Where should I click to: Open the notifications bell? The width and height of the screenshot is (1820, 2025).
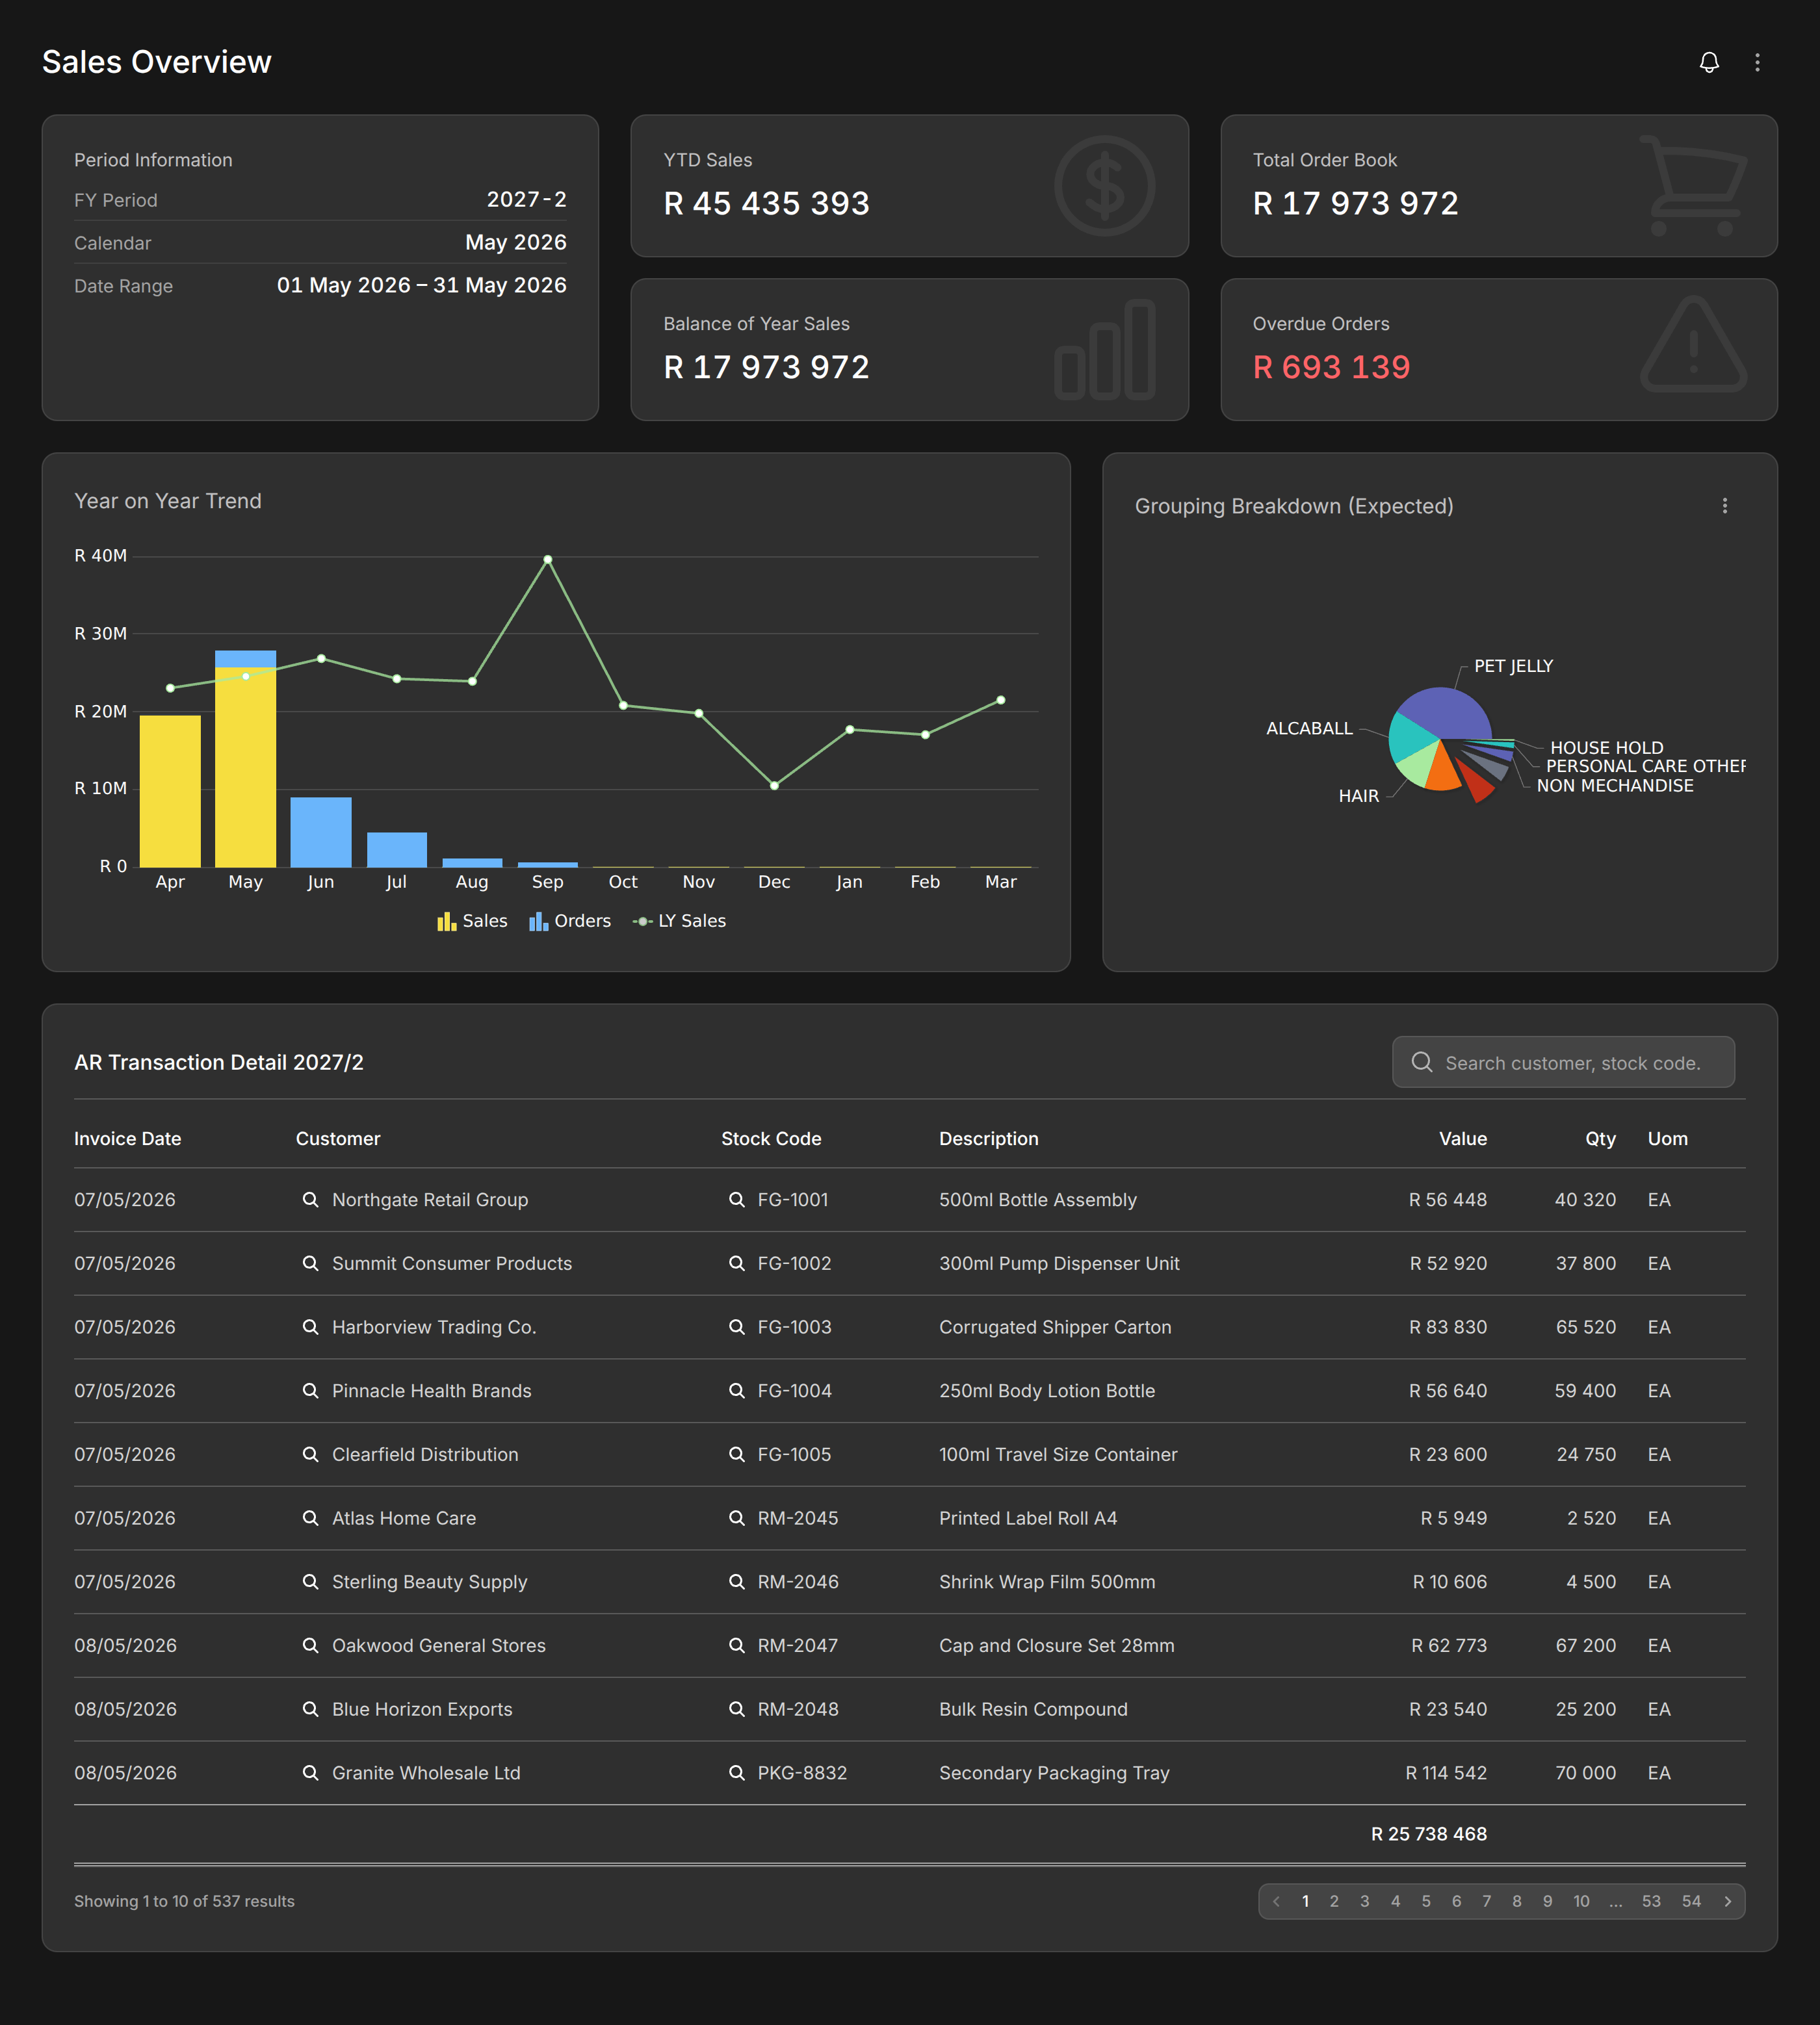1709,62
